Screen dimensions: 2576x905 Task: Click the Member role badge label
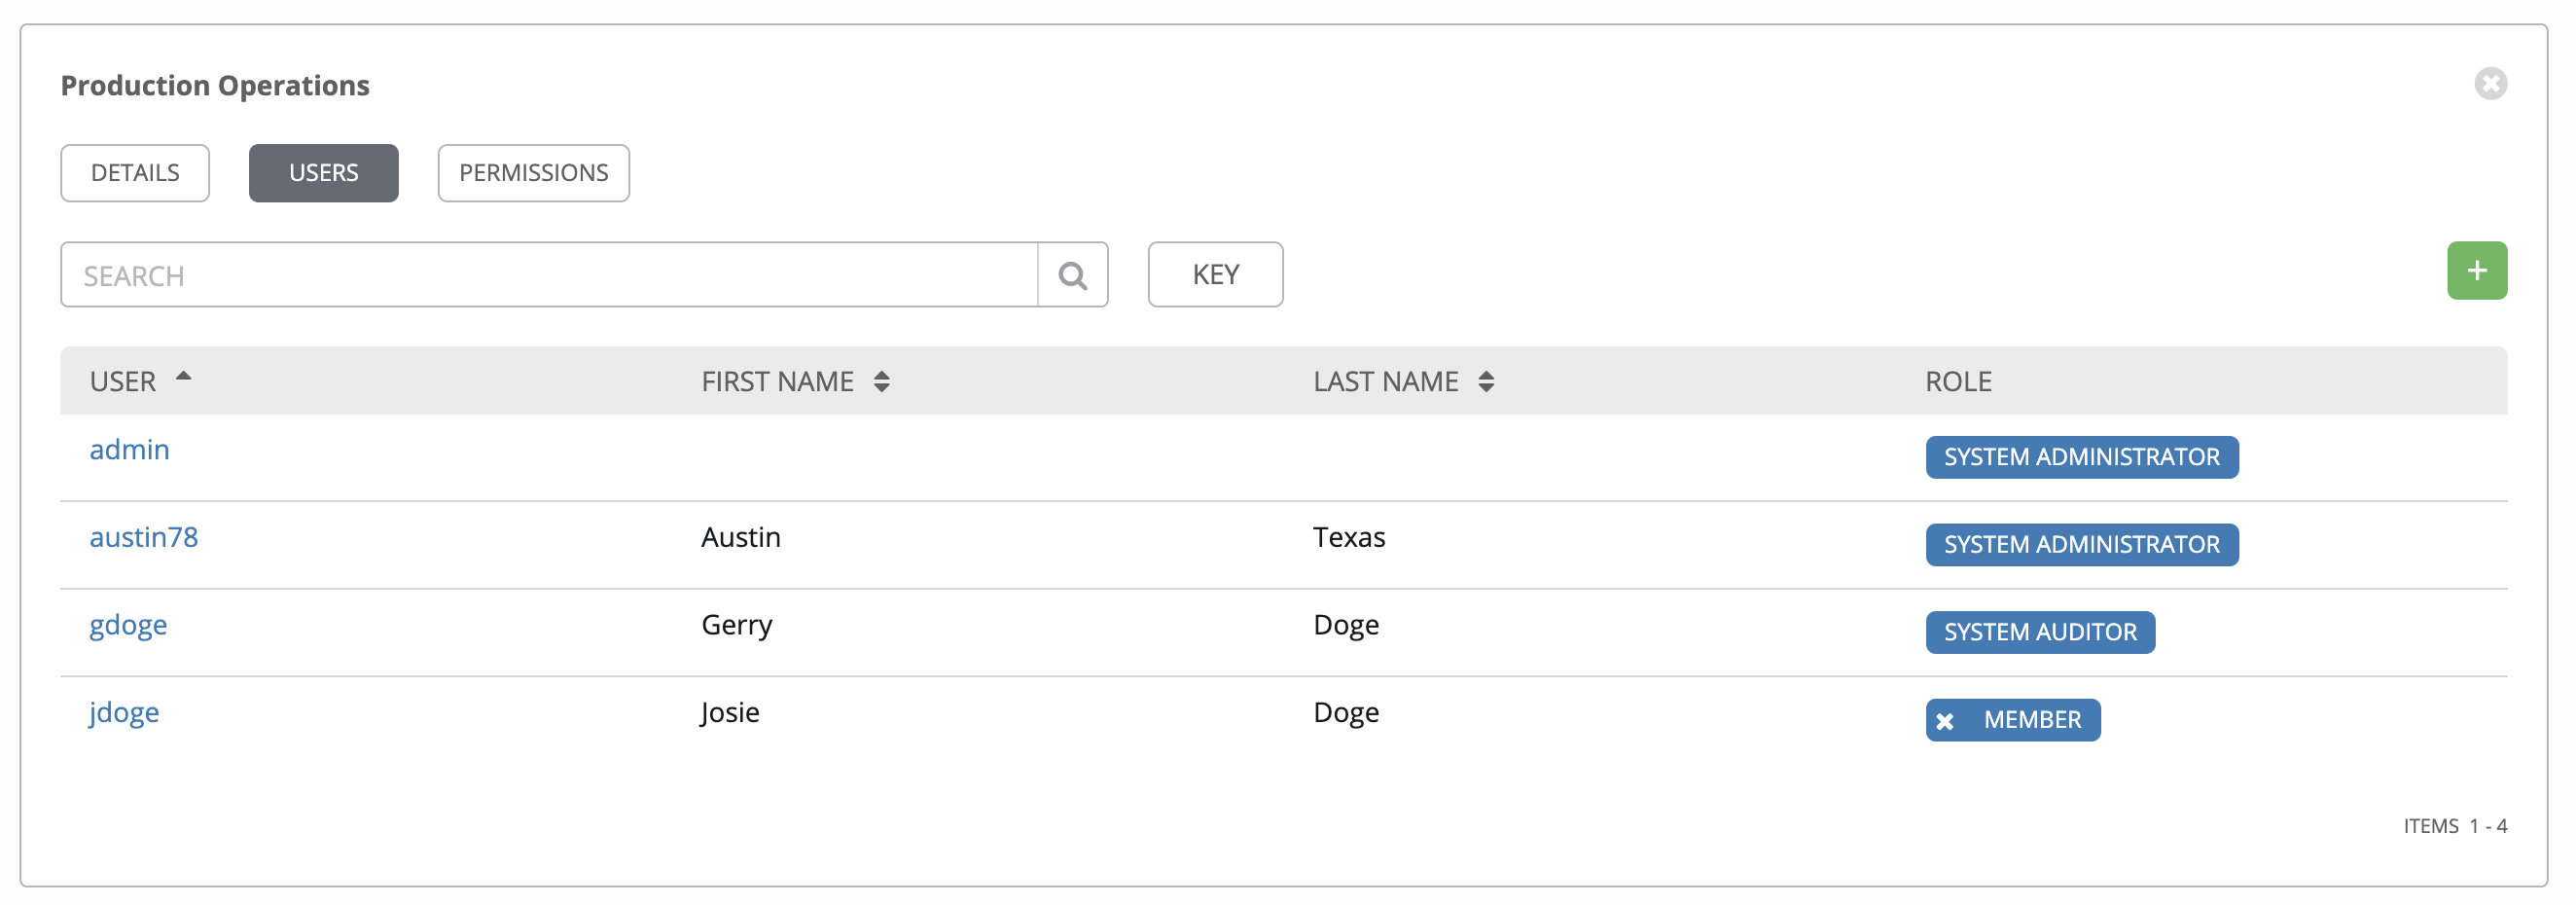pos(2032,720)
